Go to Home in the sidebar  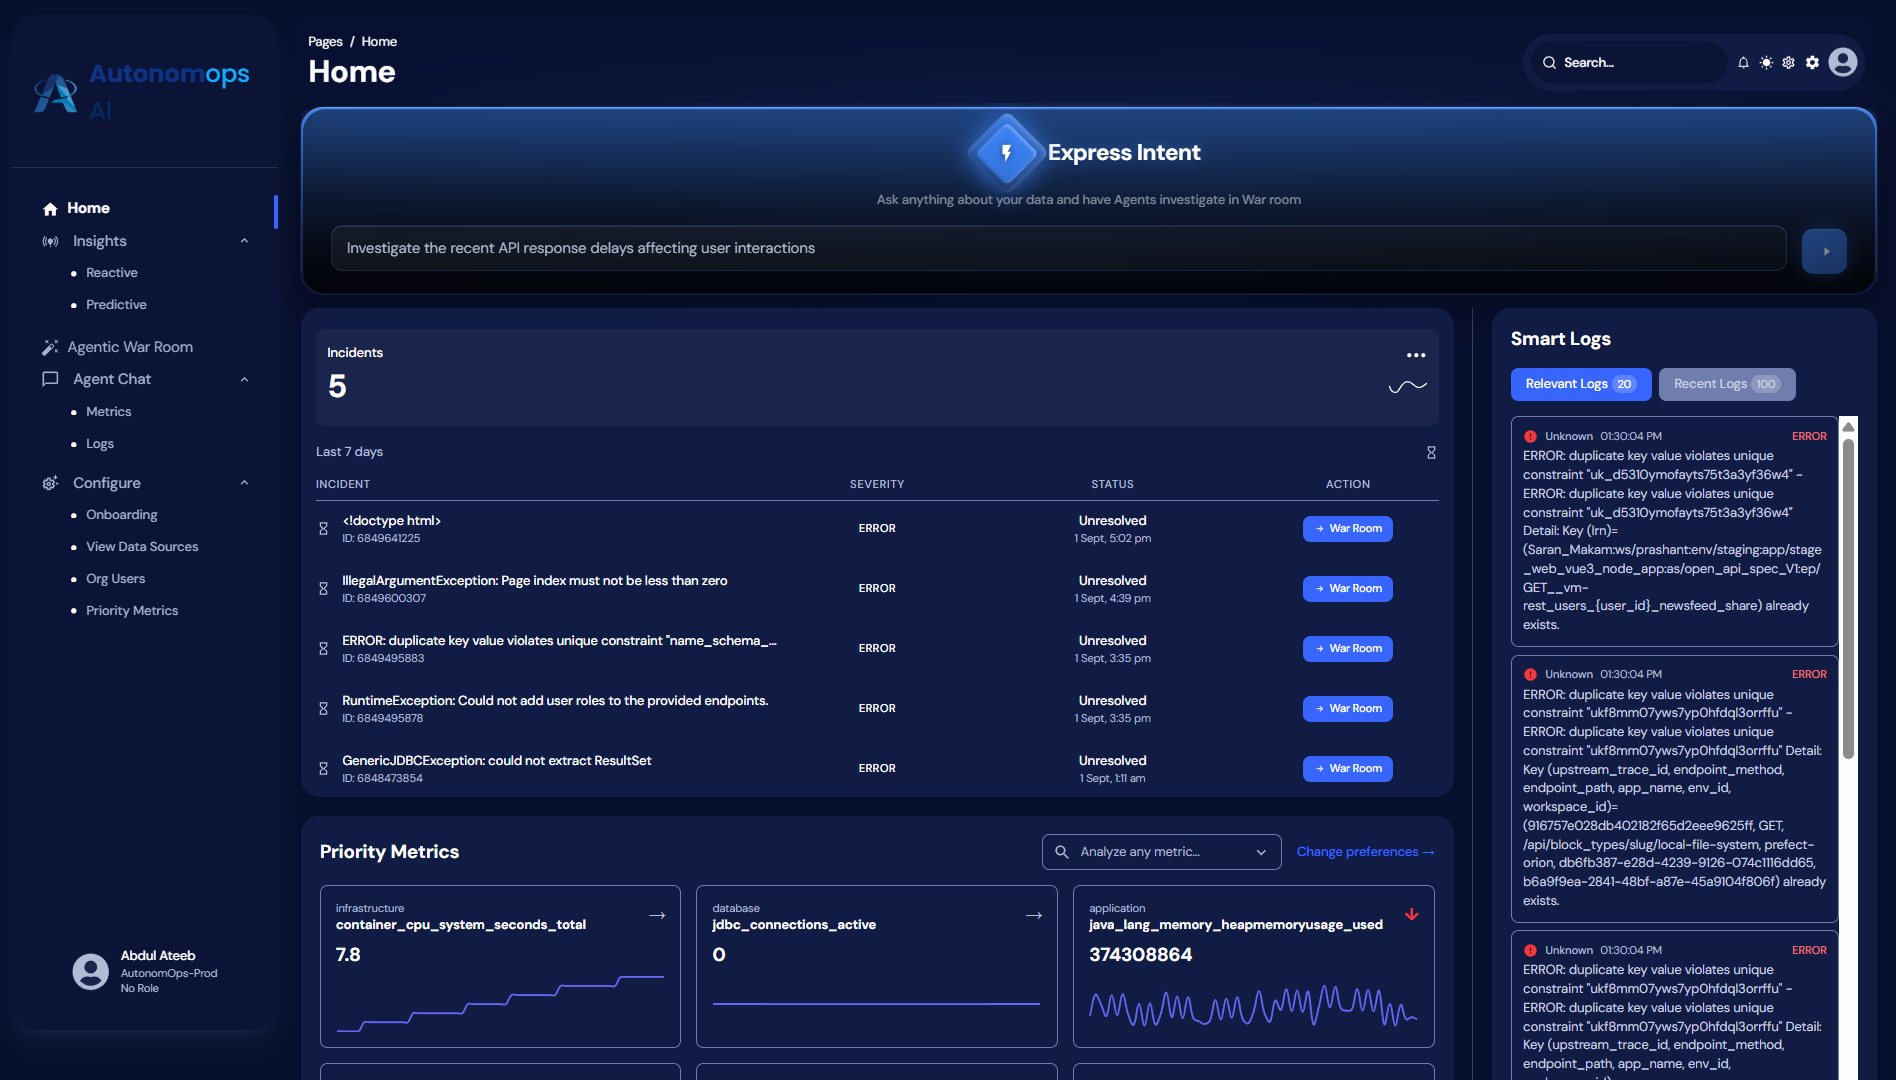[88, 208]
